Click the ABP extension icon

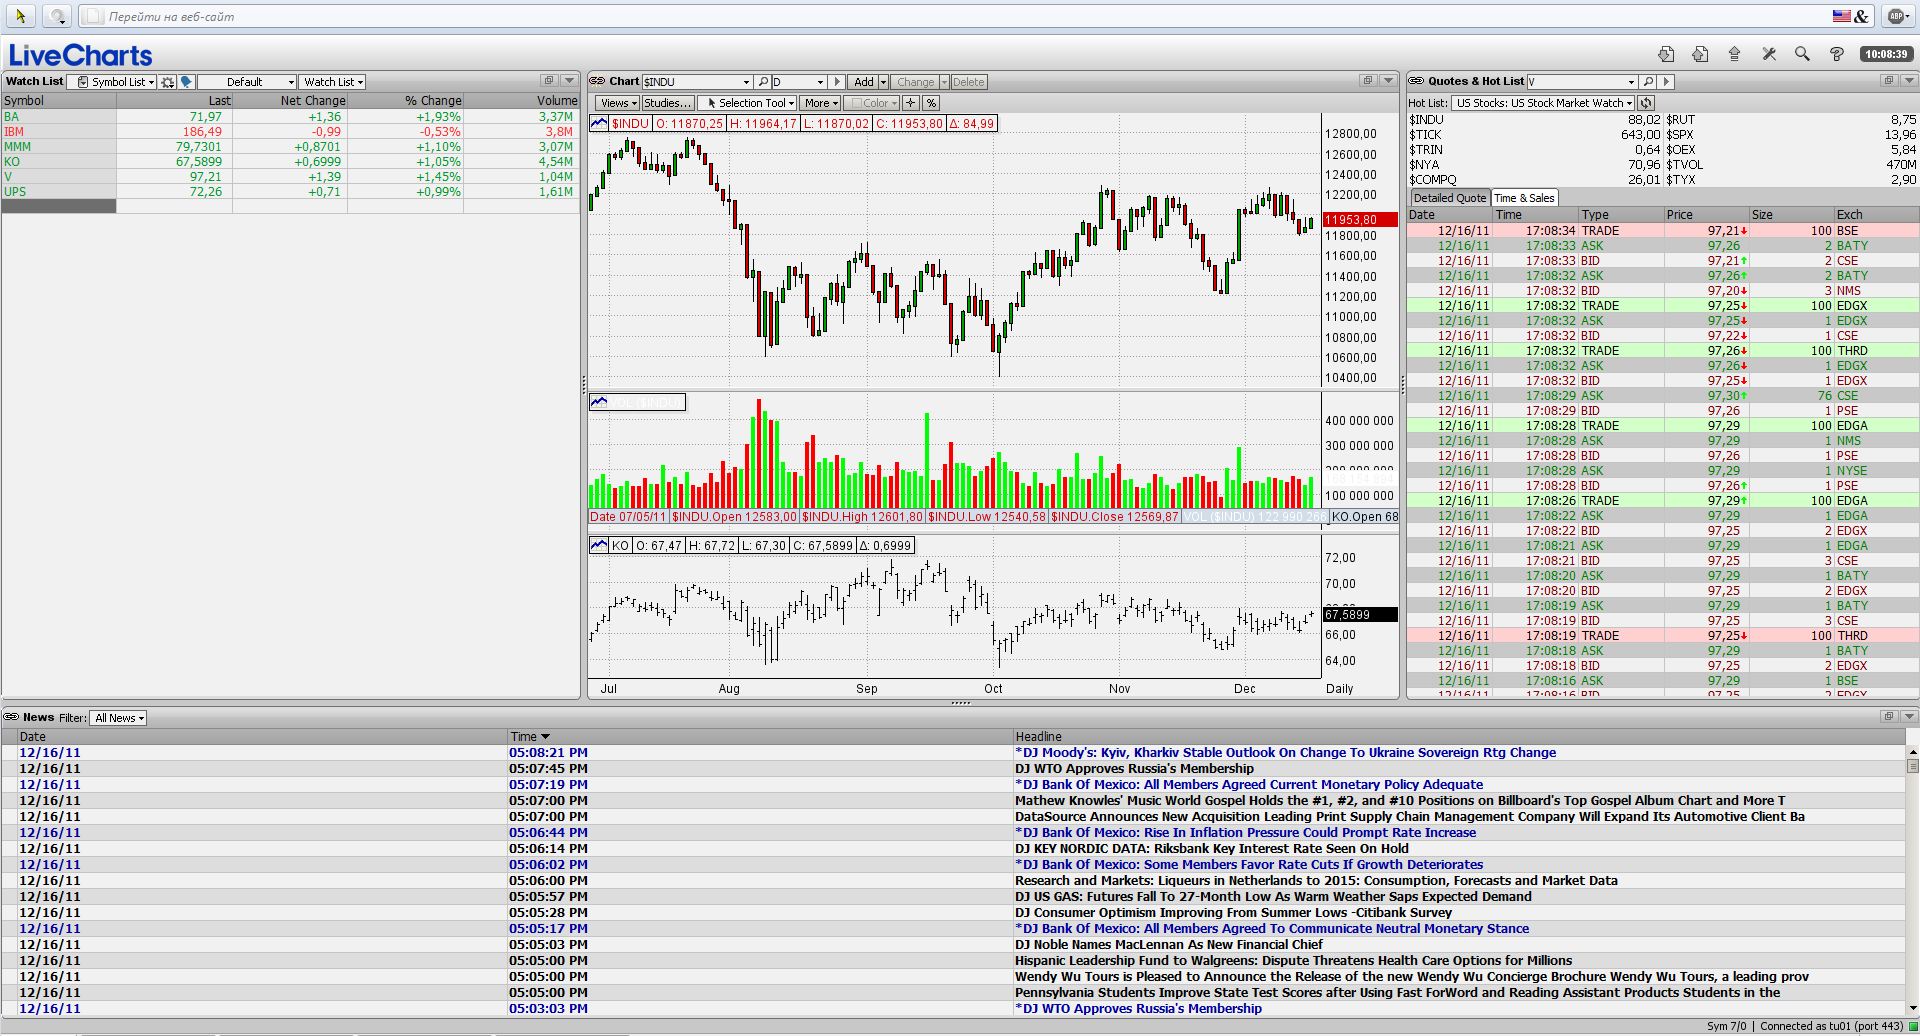pyautogui.click(x=1897, y=16)
